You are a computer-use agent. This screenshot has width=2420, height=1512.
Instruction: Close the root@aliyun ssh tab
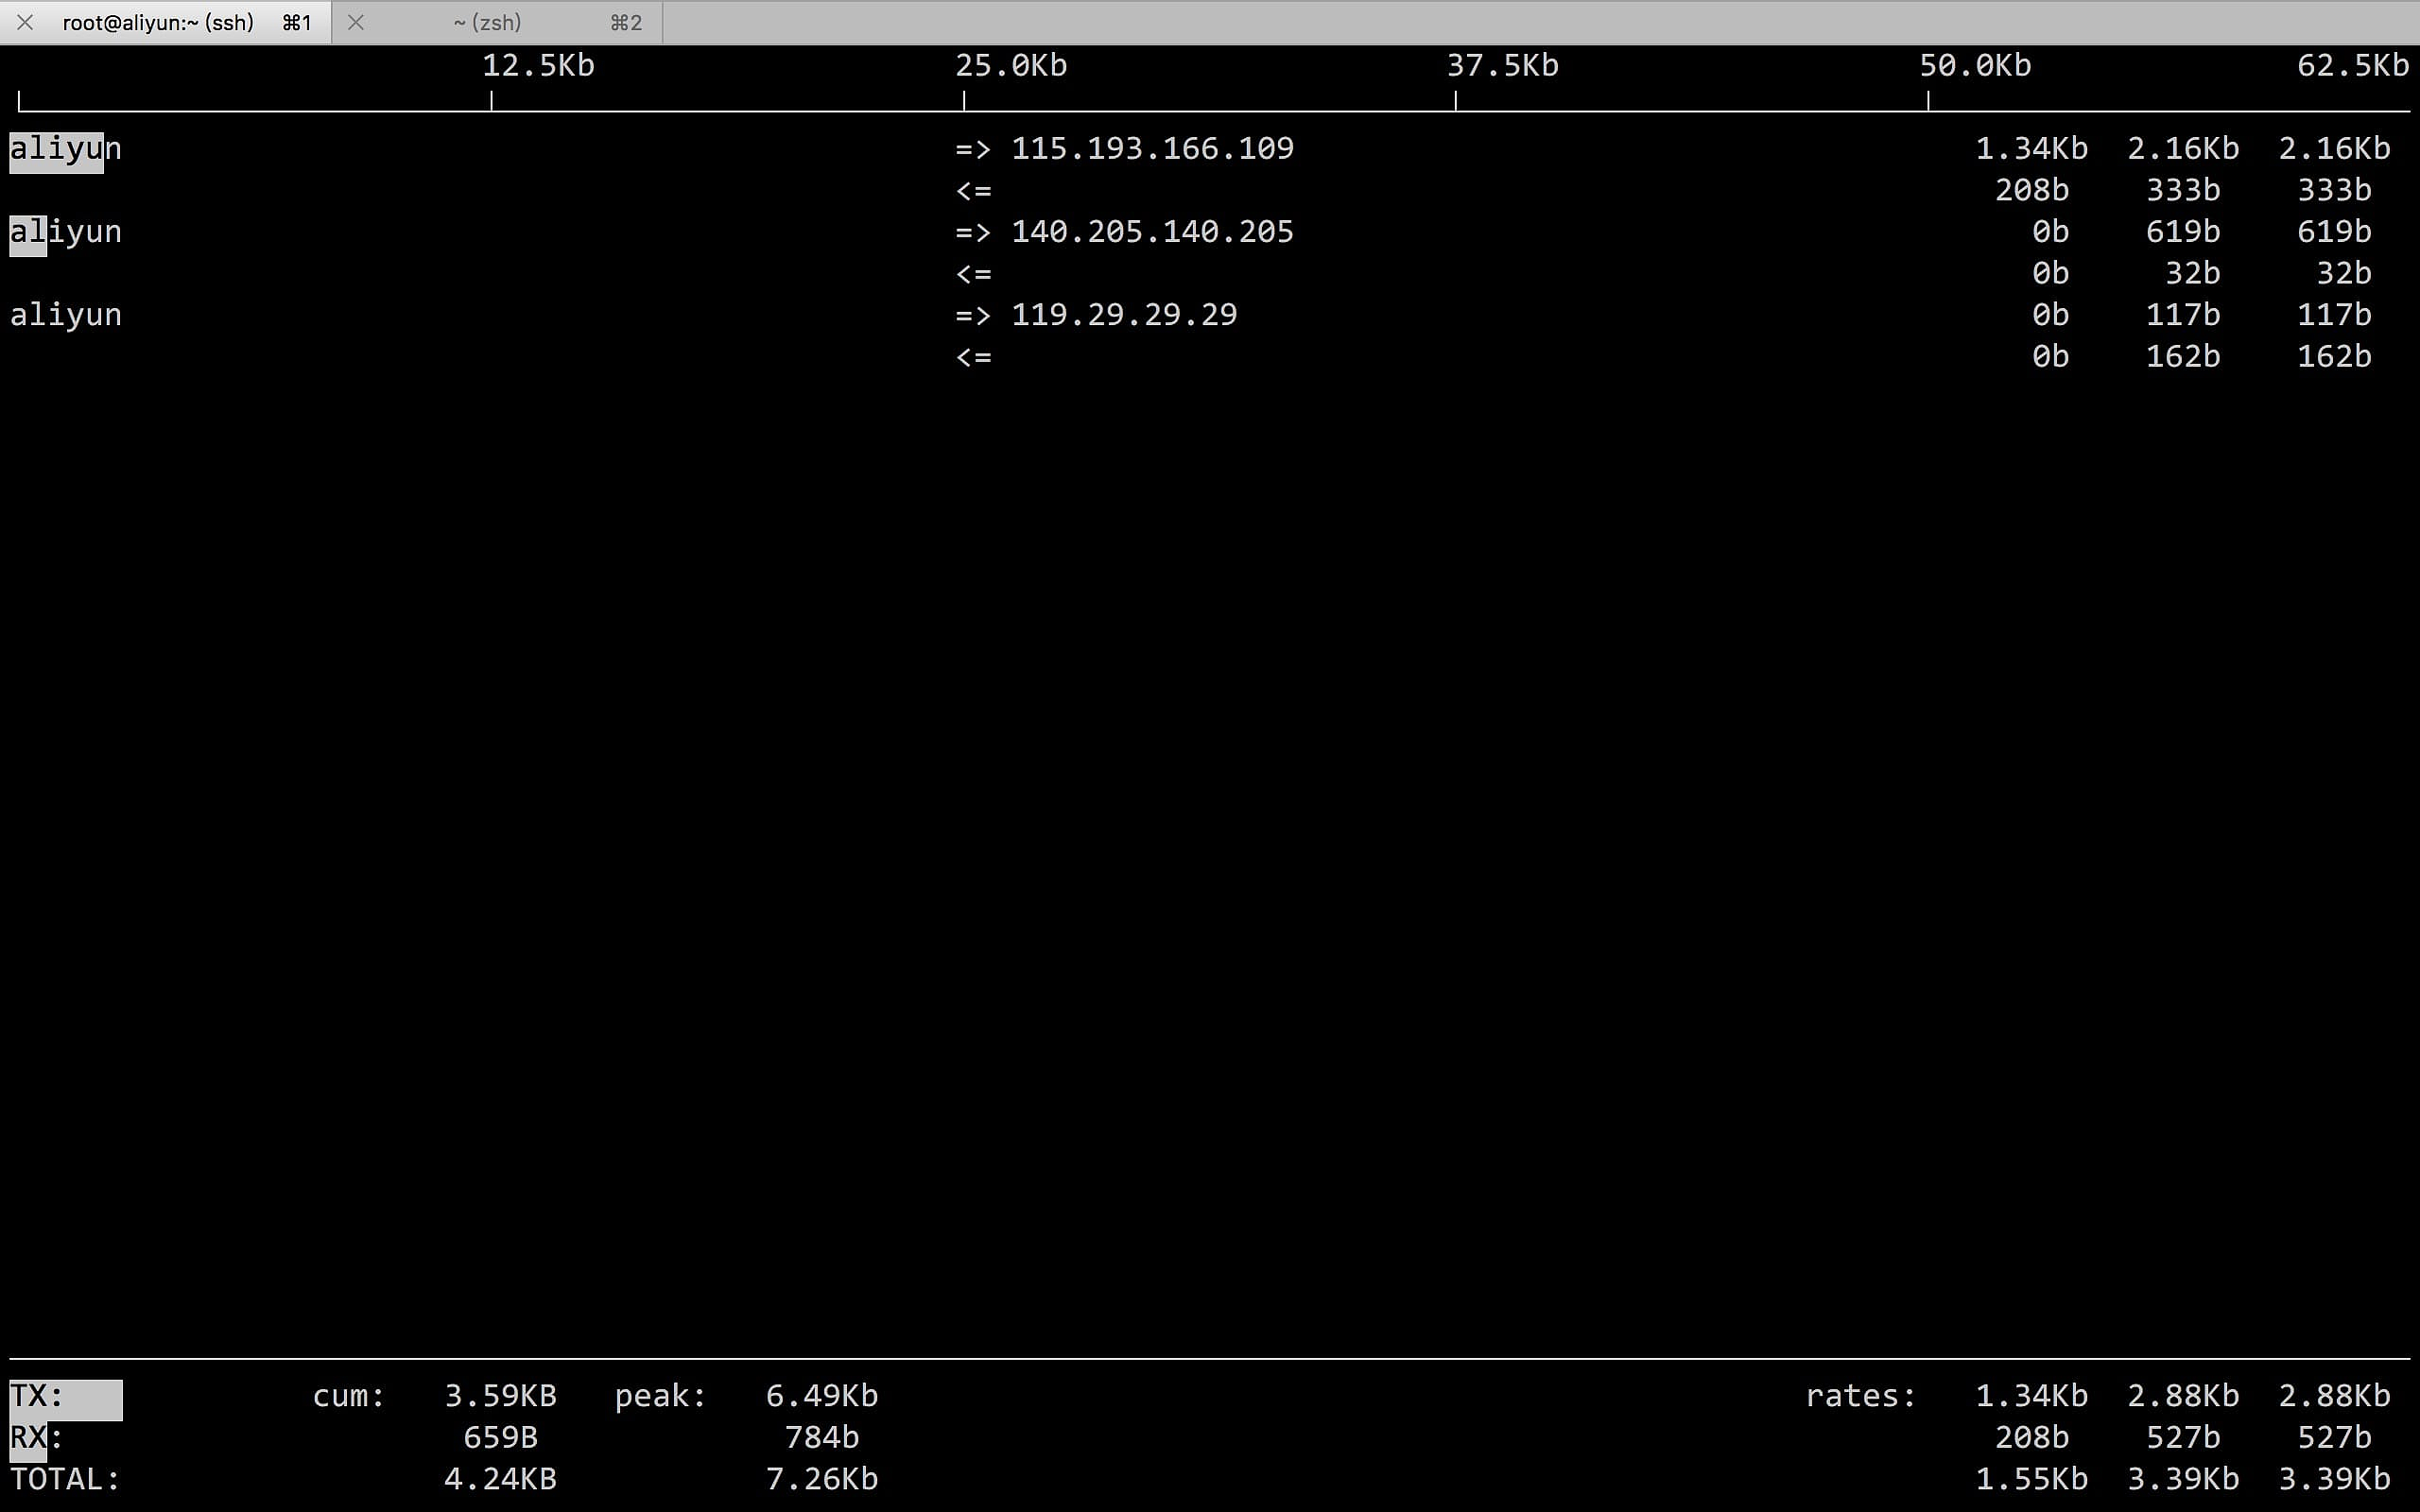(x=25, y=22)
